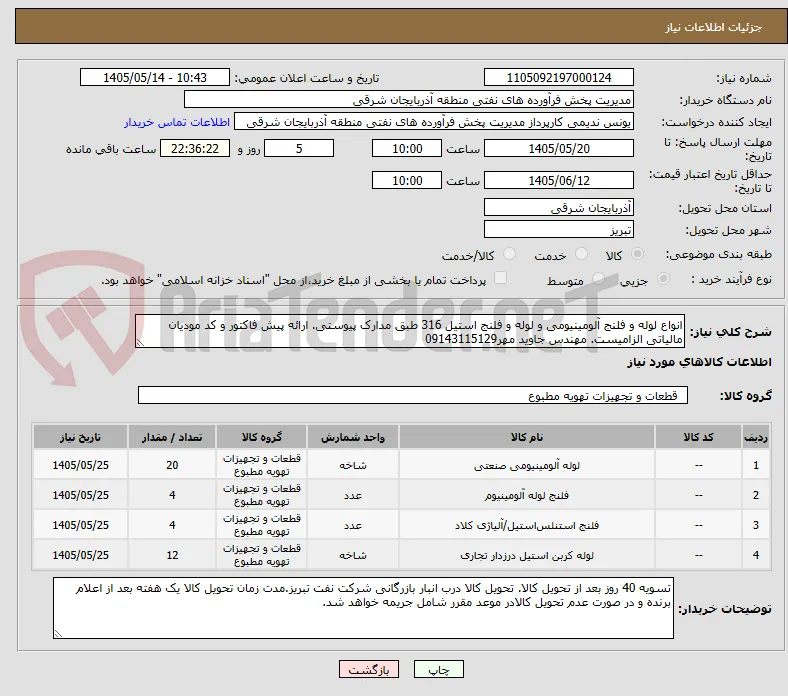Click the remaining days field showing 5
The height and width of the screenshot is (696, 788).
299,149
